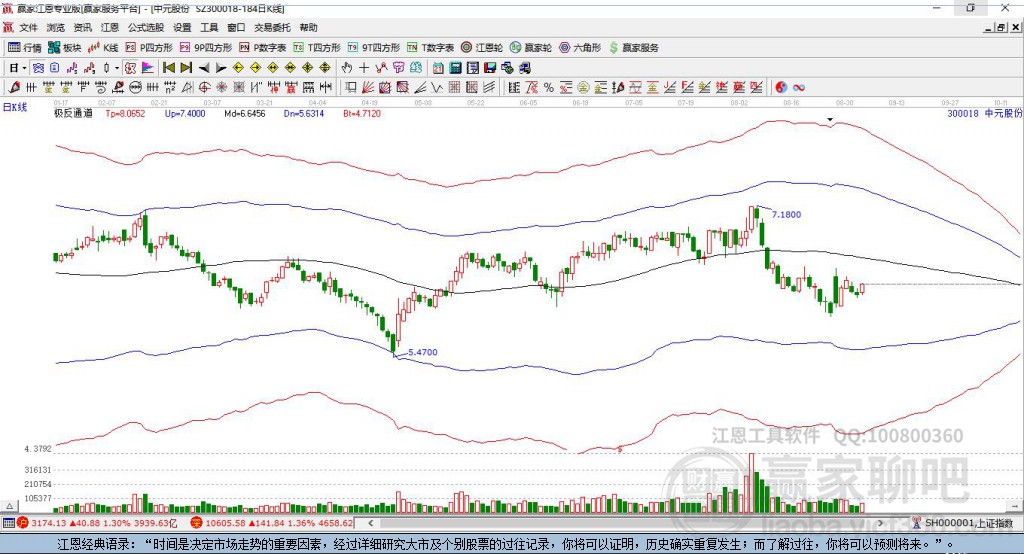
Task: Restore the inner chart window
Action: click(x=1002, y=27)
